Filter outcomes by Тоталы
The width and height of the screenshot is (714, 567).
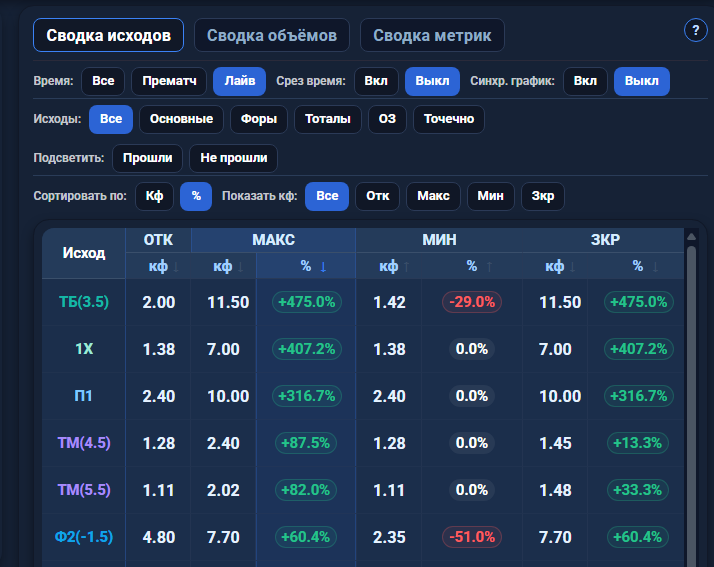click(x=328, y=119)
